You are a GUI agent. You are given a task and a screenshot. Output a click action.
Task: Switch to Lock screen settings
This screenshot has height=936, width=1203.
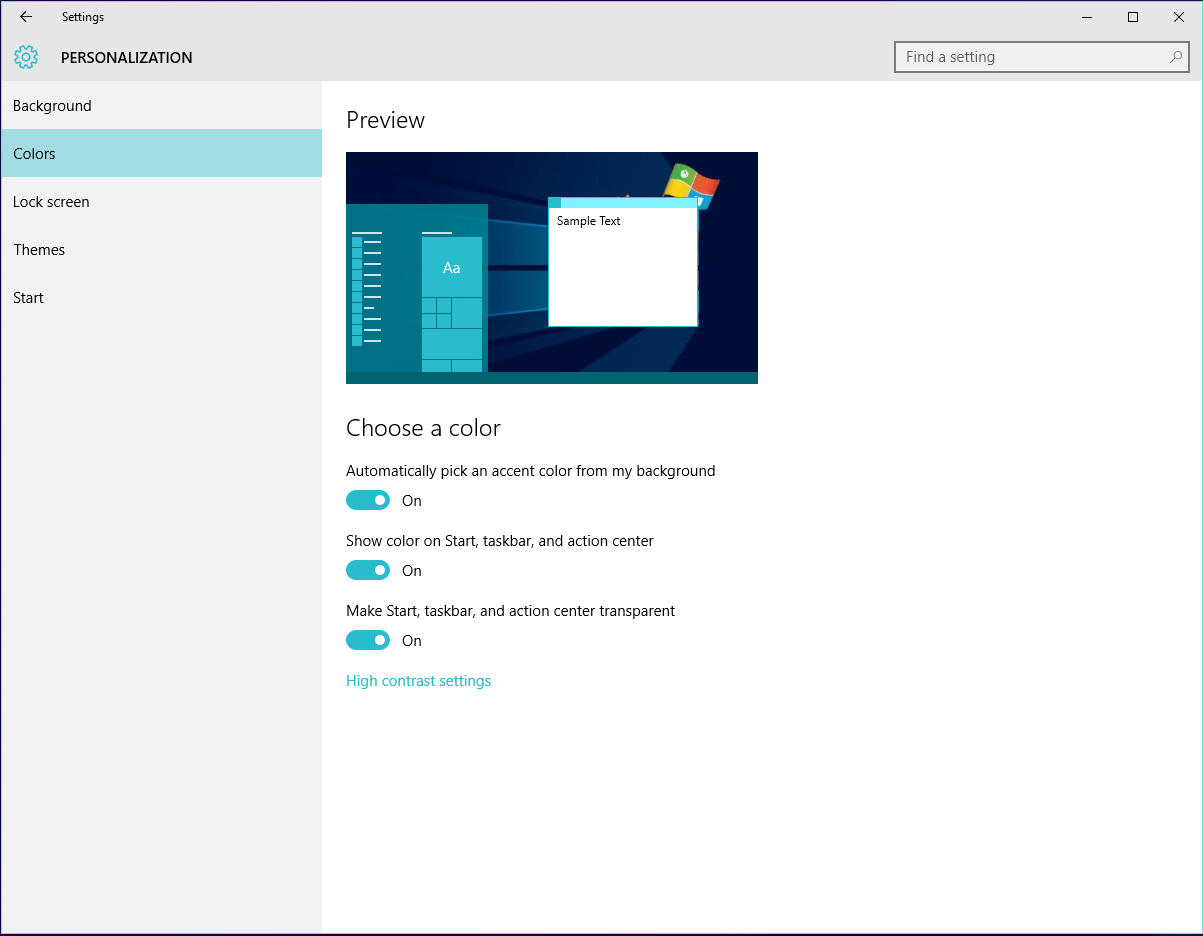[x=161, y=202]
